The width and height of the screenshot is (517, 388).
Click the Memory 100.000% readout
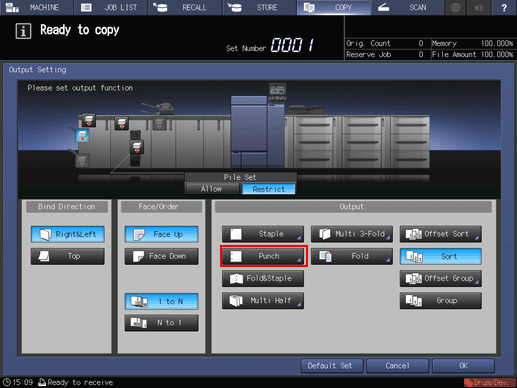pyautogui.click(x=472, y=43)
